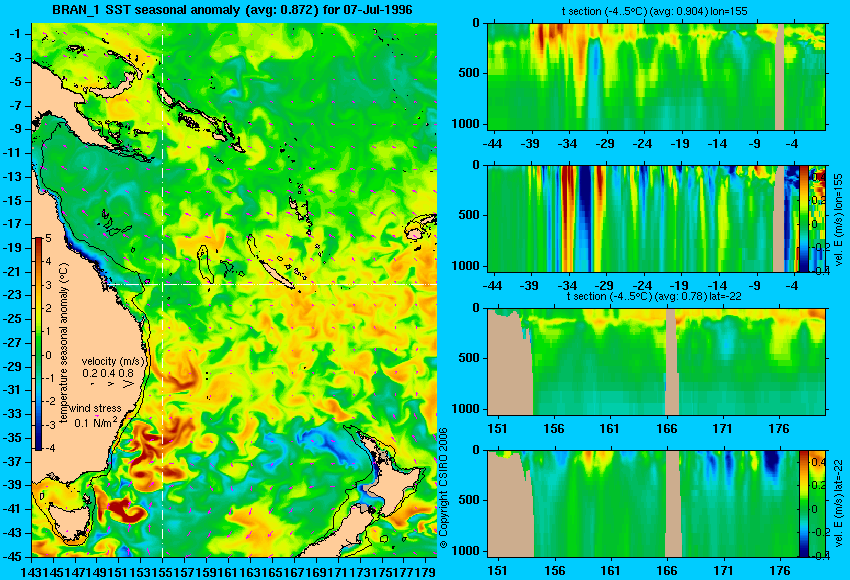The image size is (850, 580).
Task: Click the '-19' tick under lon=155 velocity section
Action: (679, 286)
